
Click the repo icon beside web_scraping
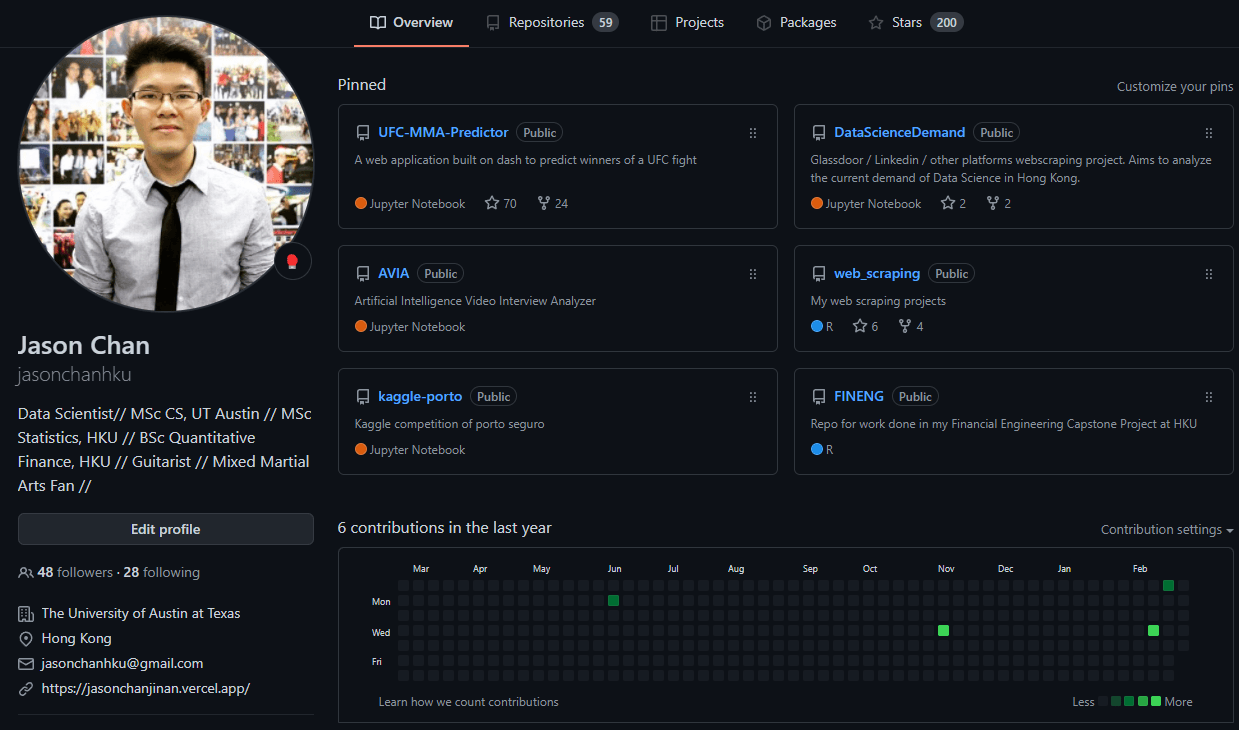tap(819, 274)
